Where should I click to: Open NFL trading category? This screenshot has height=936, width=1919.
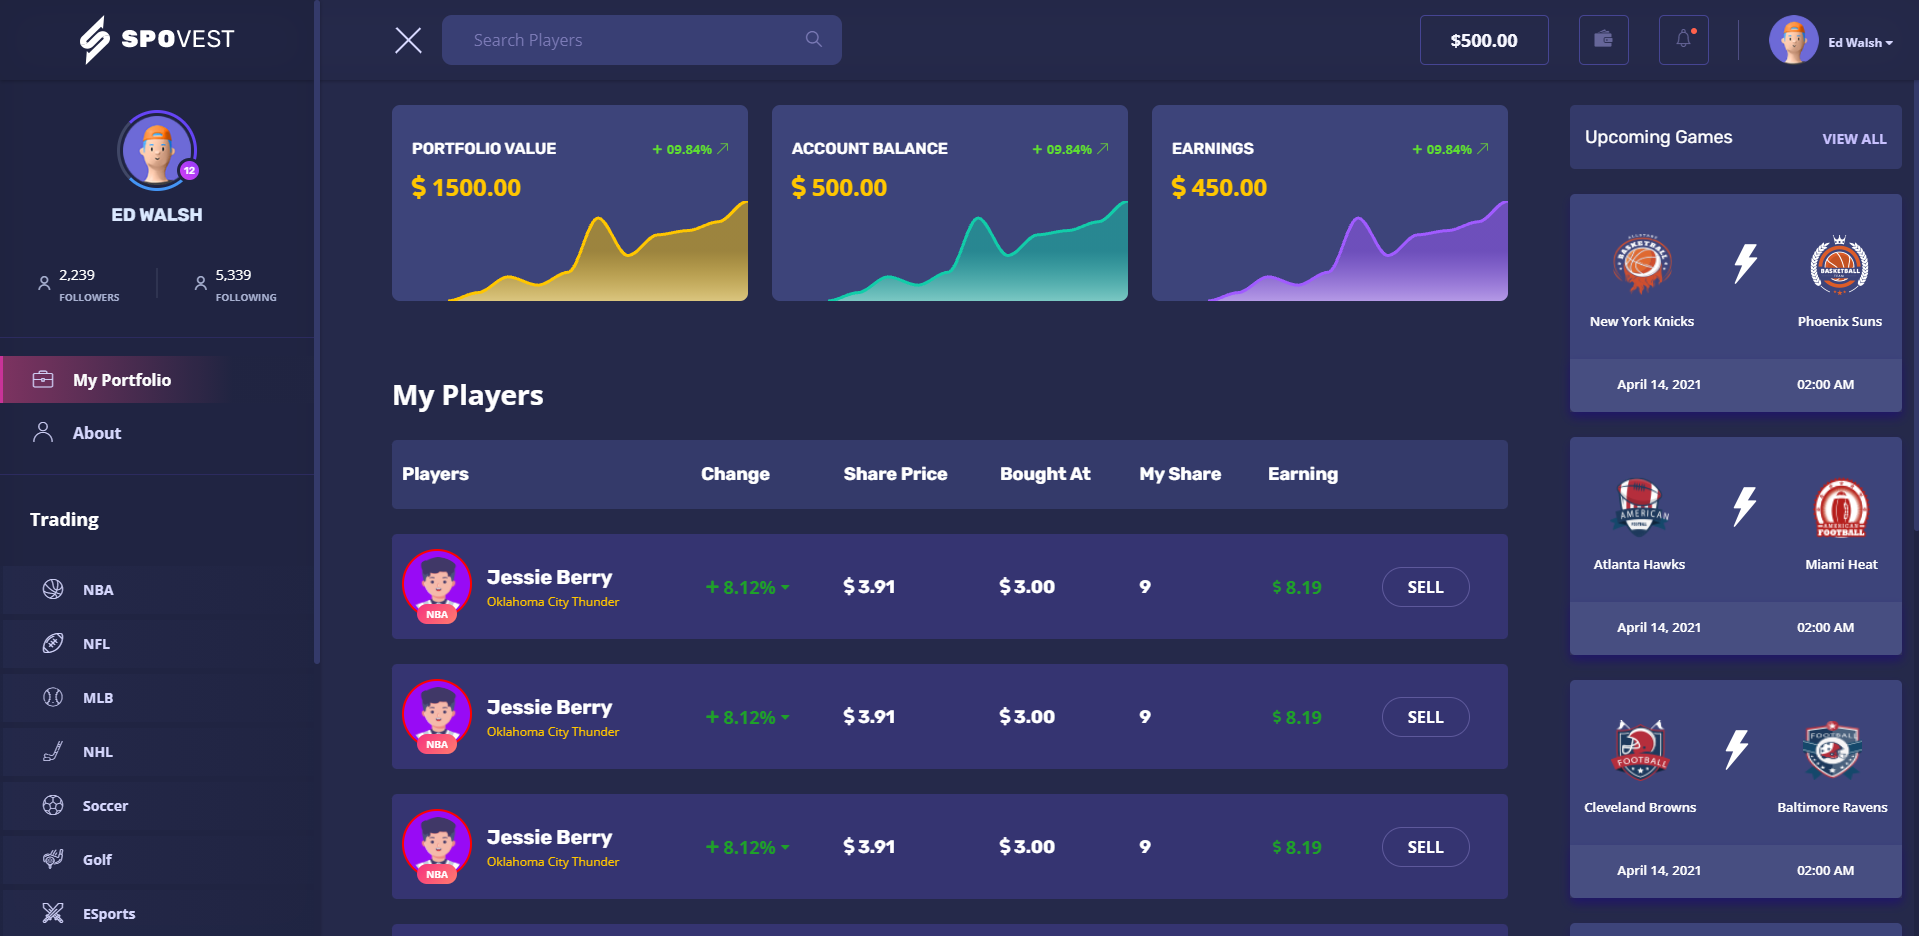pos(157,644)
